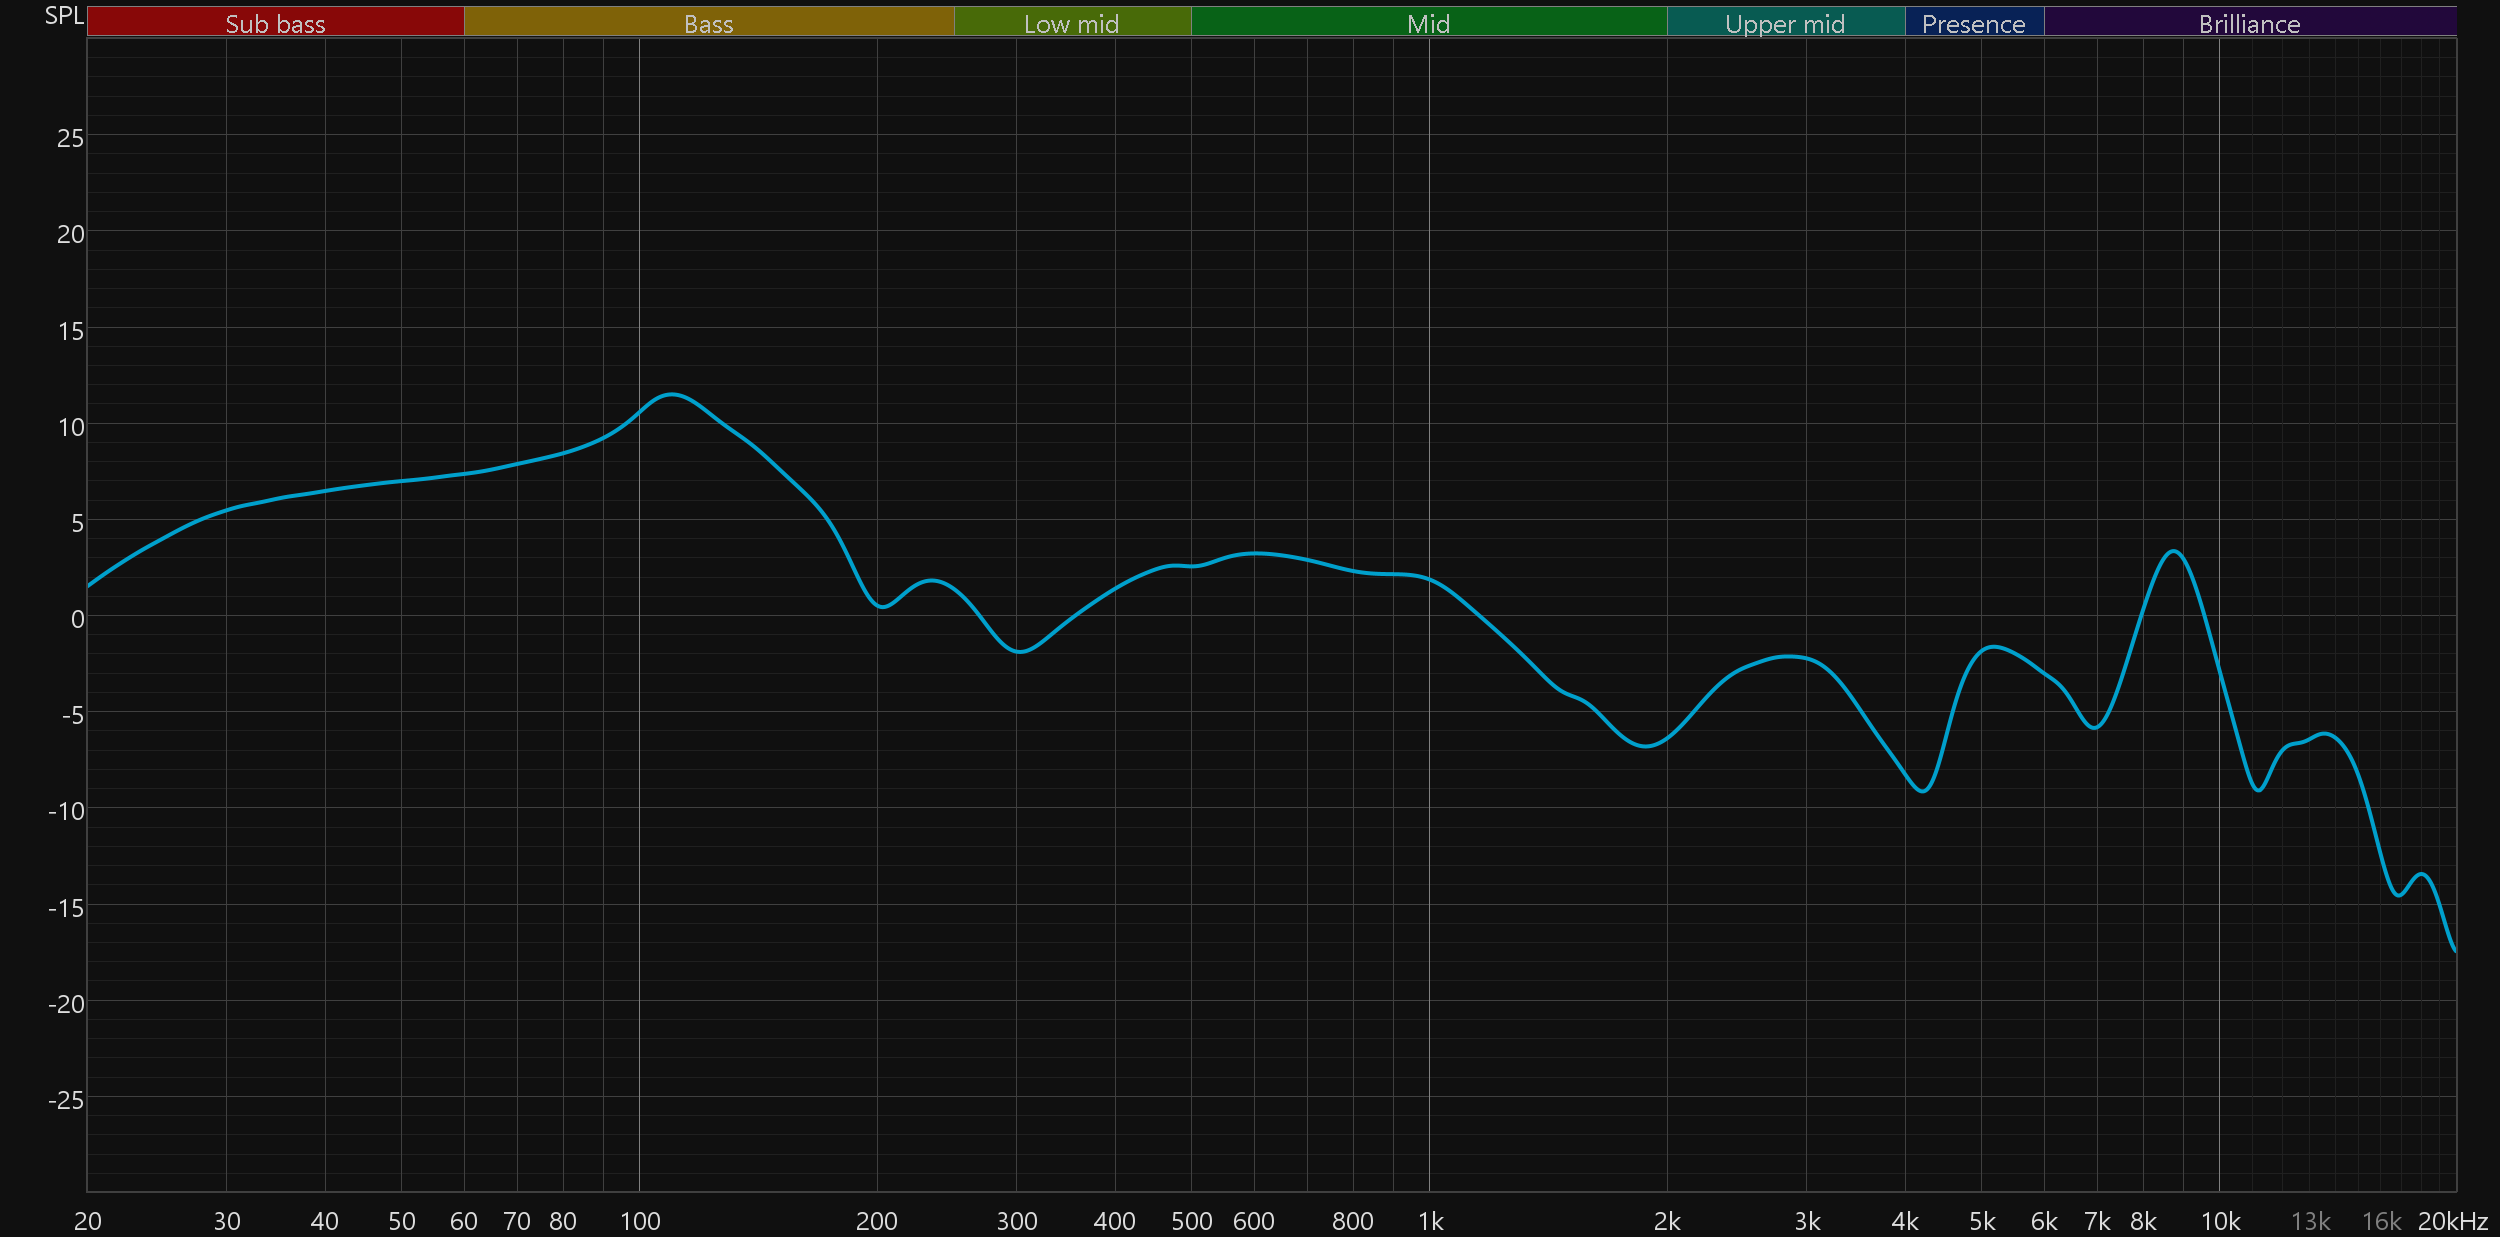Click the Sub bass band label
The height and width of the screenshot is (1237, 2500).
pyautogui.click(x=275, y=23)
